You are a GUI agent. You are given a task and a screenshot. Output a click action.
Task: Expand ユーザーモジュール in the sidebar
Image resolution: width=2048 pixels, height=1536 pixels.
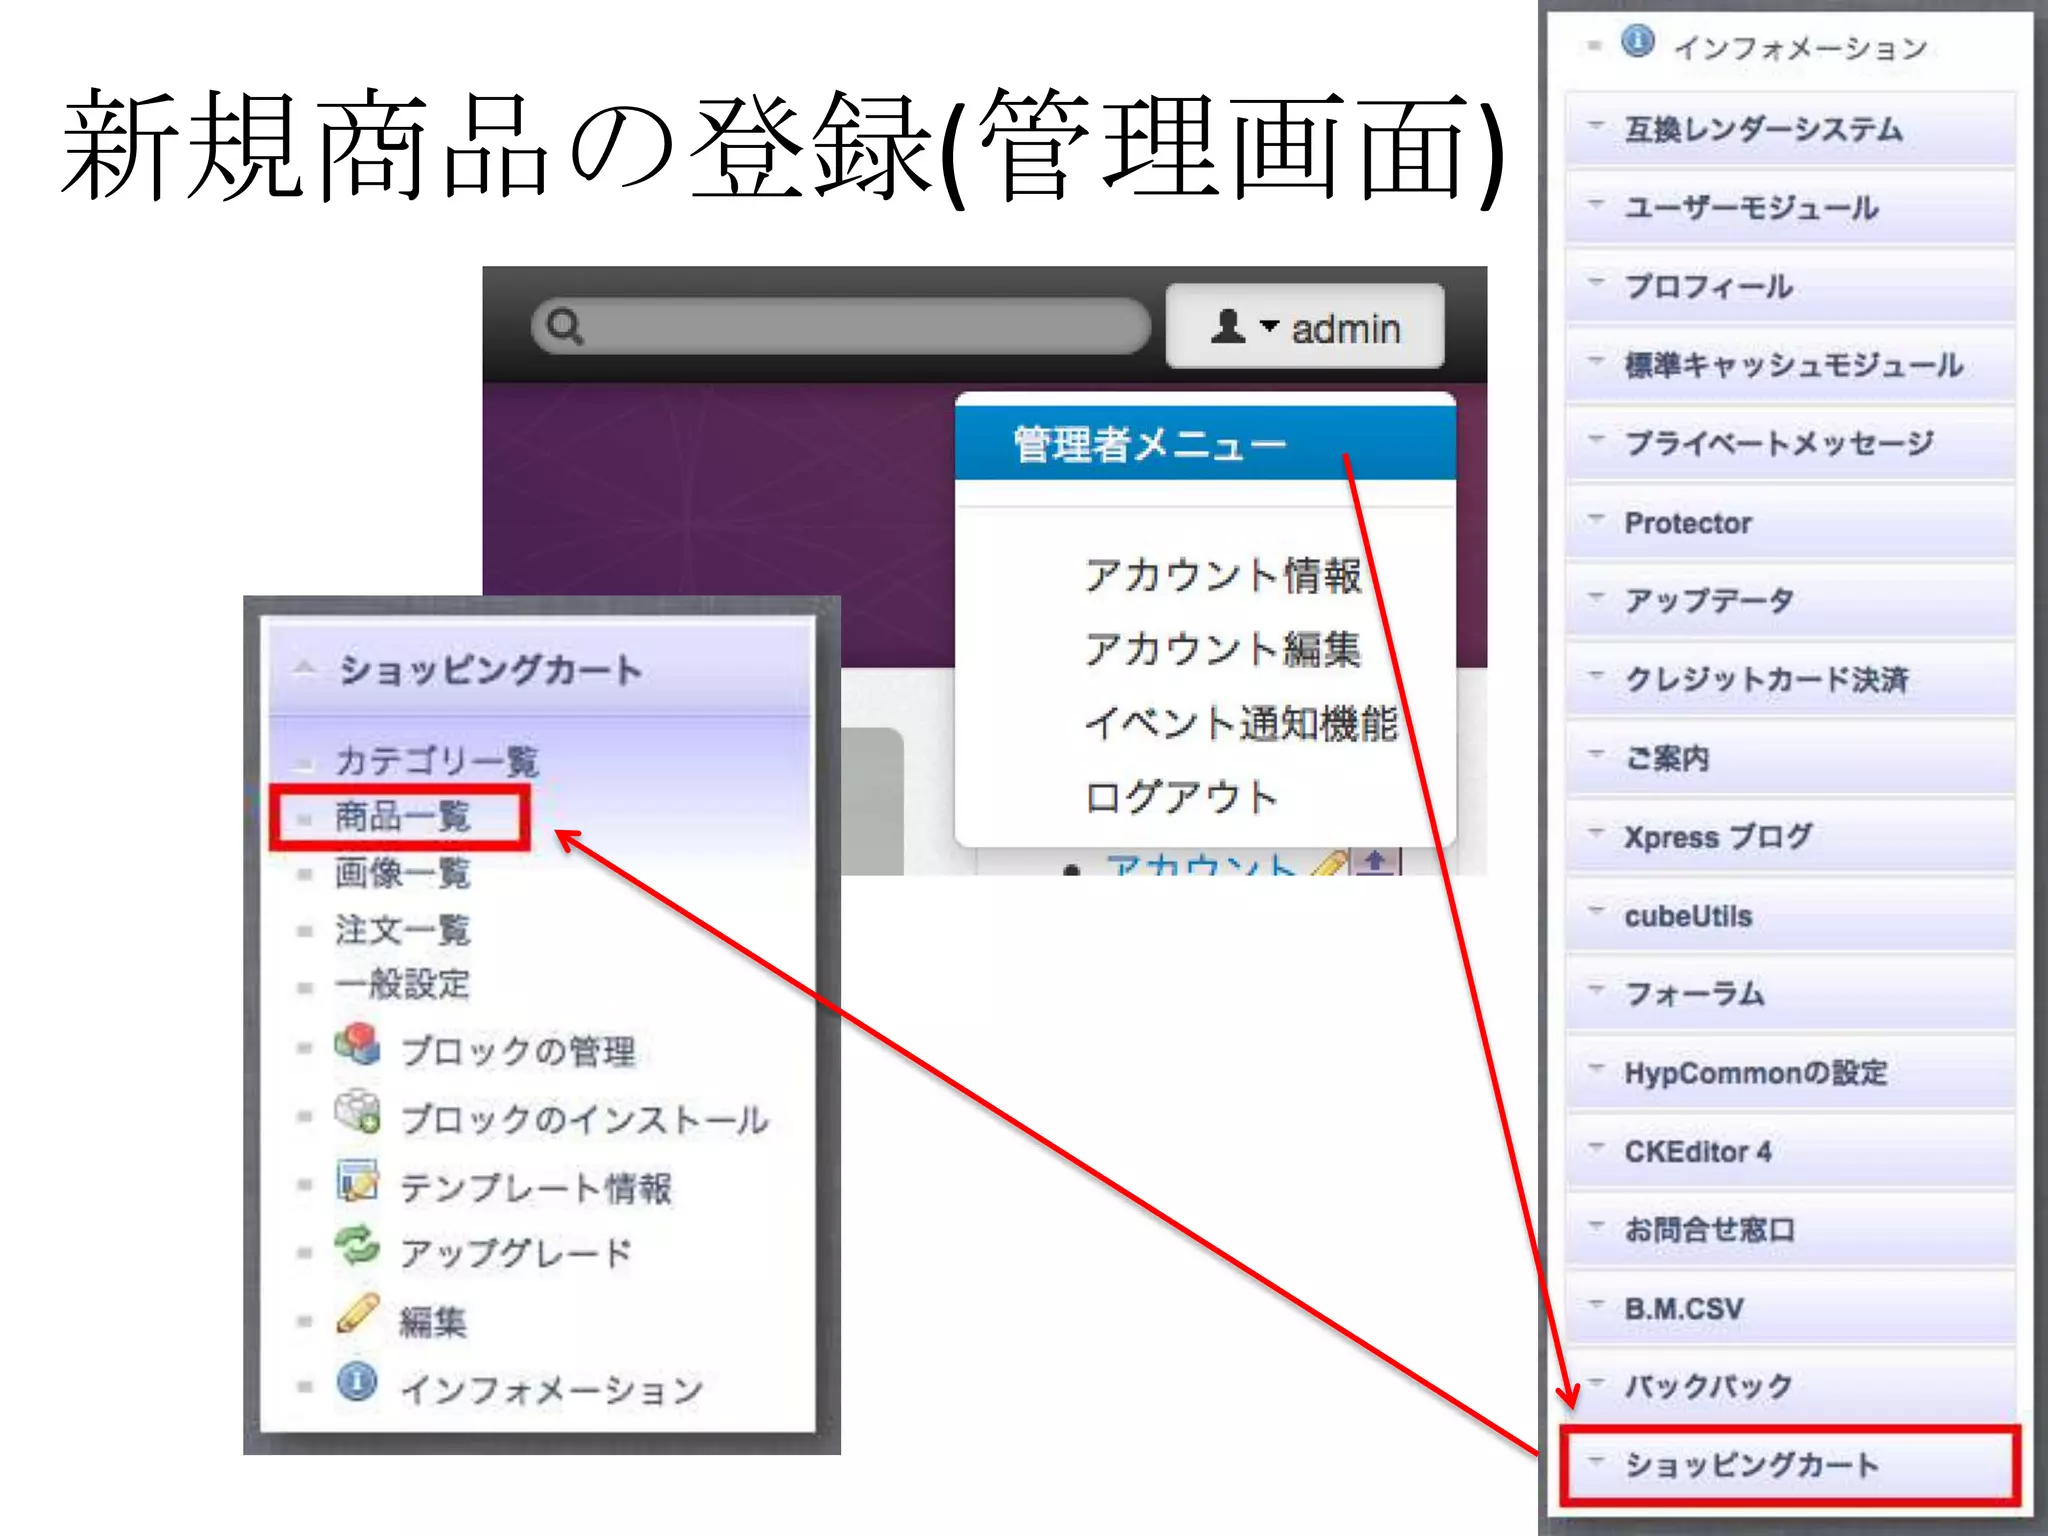(1790, 208)
